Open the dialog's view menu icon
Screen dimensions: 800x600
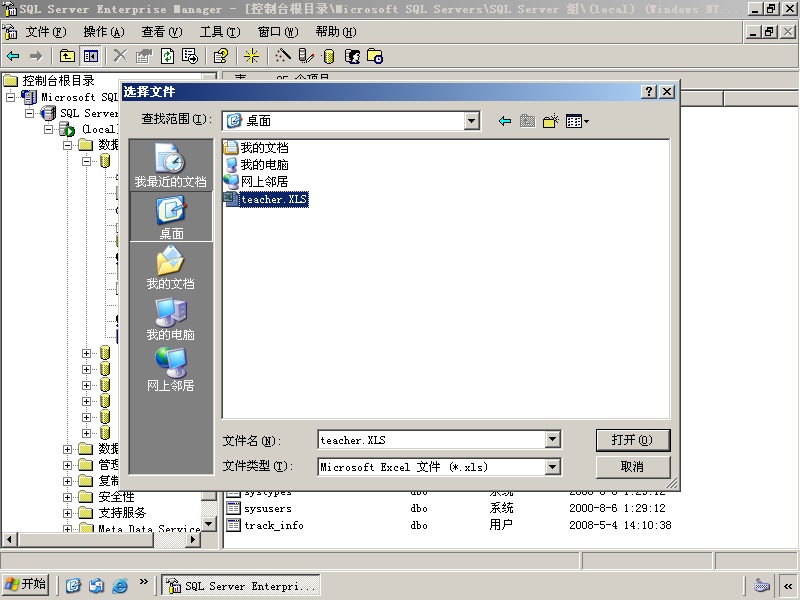pos(577,121)
